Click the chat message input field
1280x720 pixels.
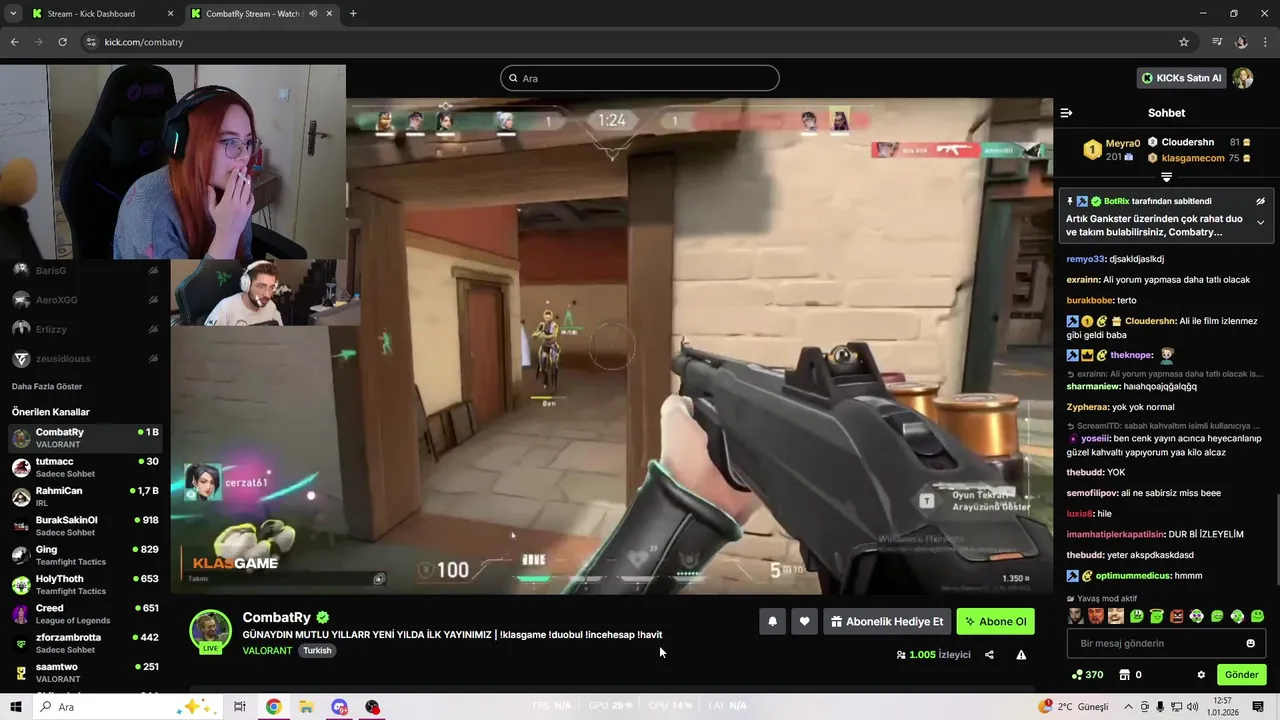[x=1166, y=643]
